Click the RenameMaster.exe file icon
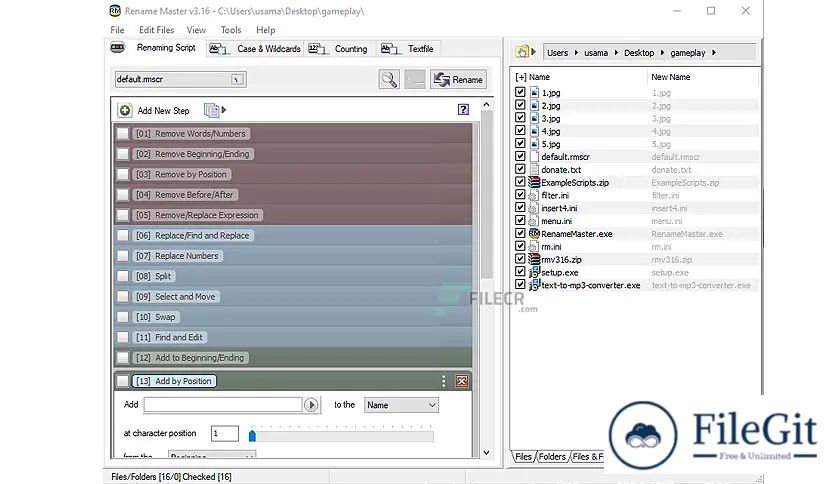Screen dimensions: 836x484 534,233
